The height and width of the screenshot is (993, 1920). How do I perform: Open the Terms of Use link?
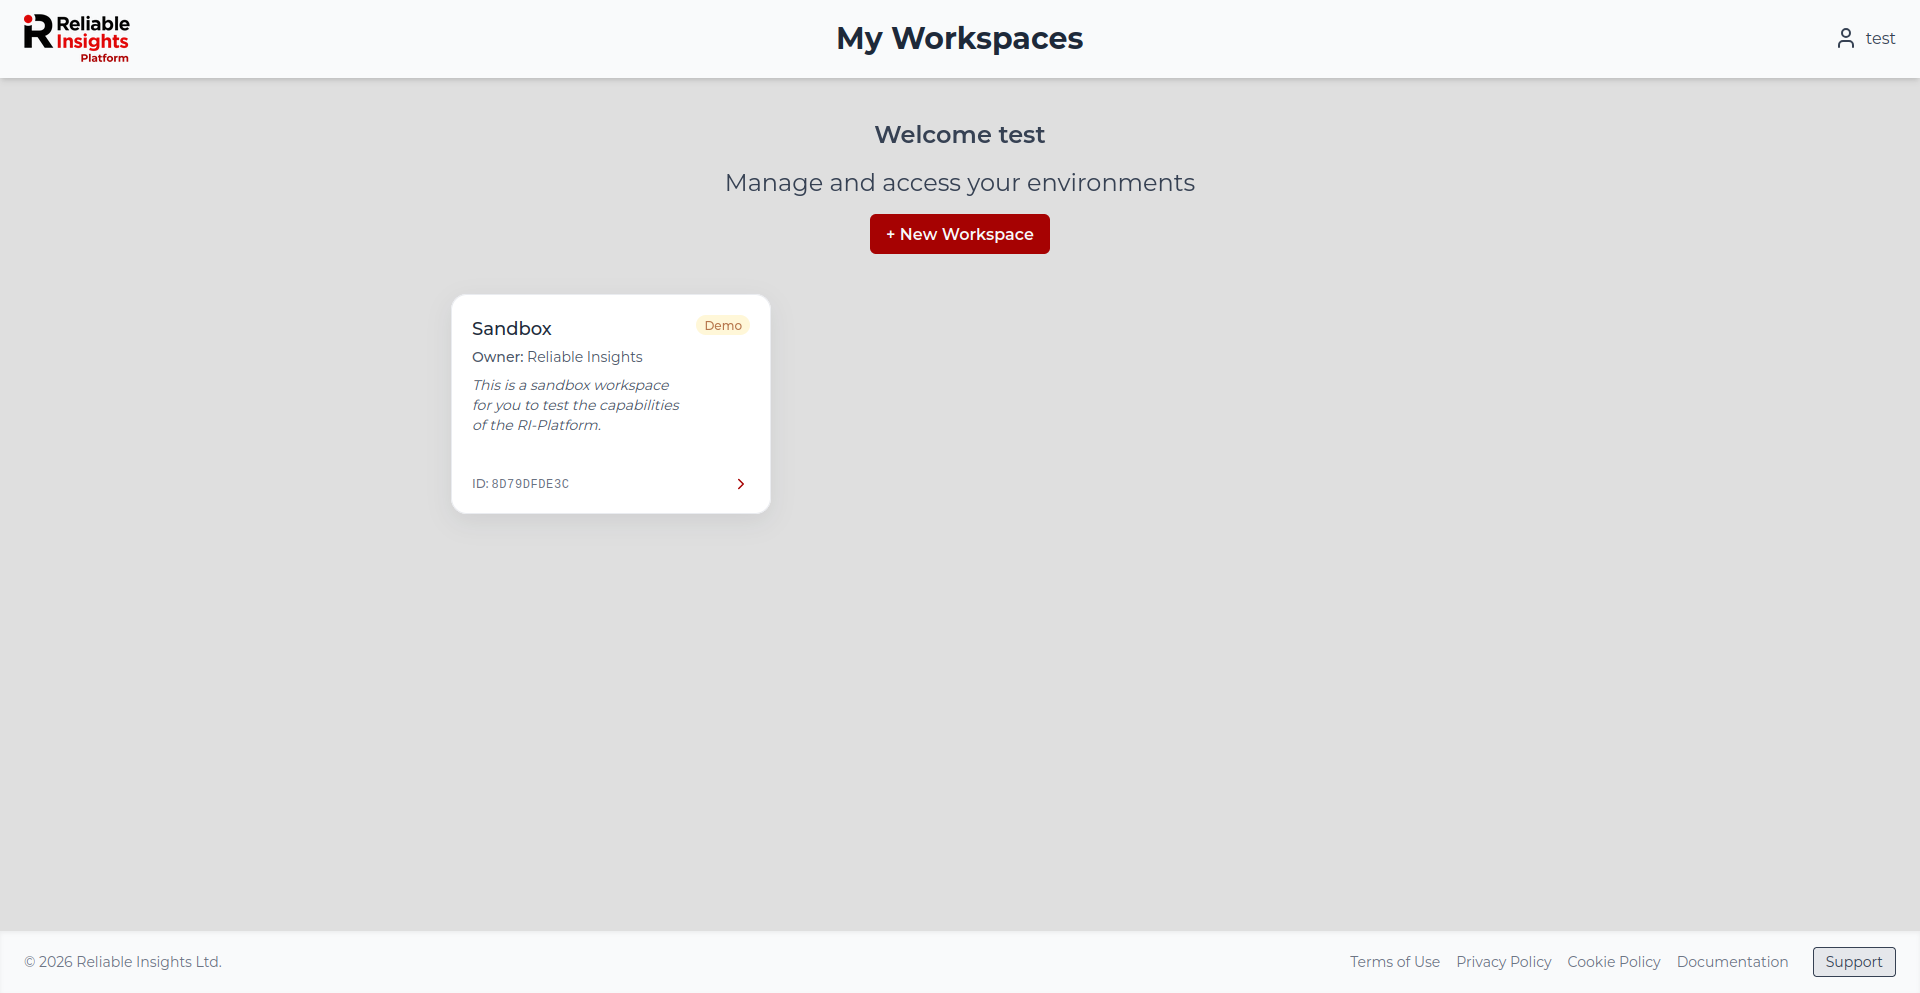1394,962
